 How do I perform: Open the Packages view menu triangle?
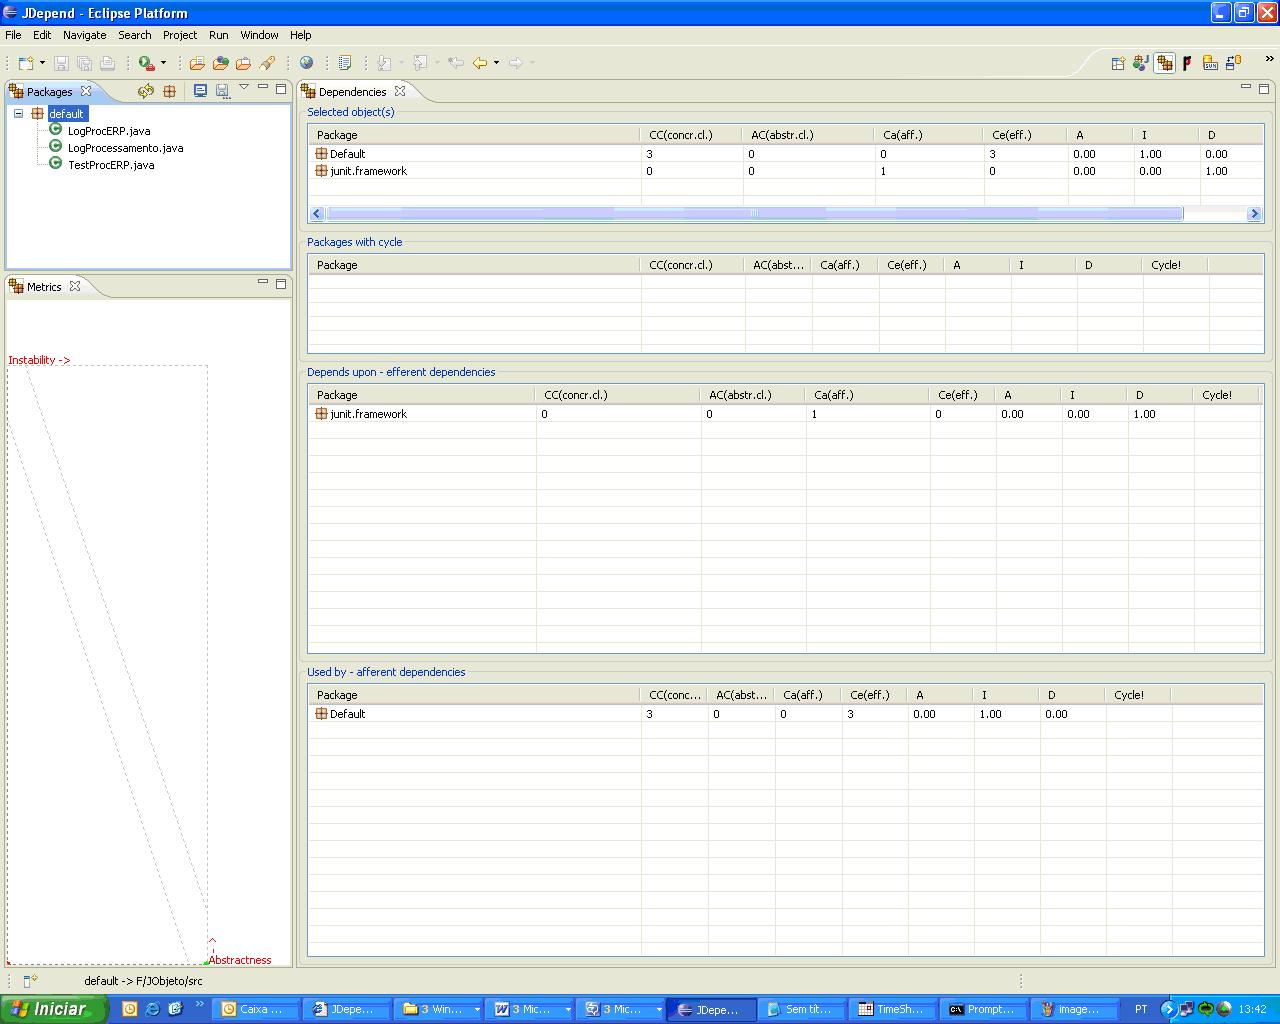(x=243, y=88)
